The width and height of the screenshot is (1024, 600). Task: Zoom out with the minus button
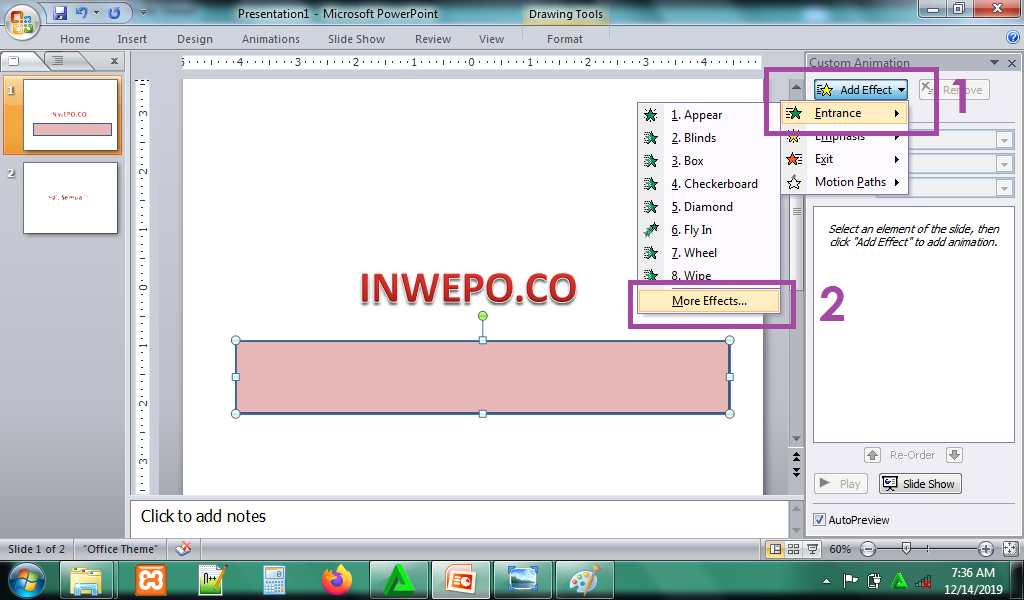tap(868, 549)
